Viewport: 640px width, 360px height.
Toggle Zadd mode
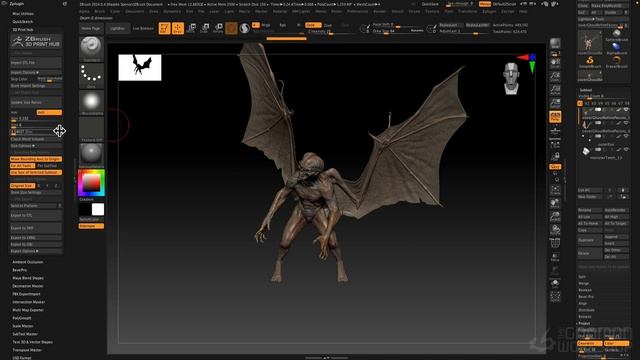313,25
